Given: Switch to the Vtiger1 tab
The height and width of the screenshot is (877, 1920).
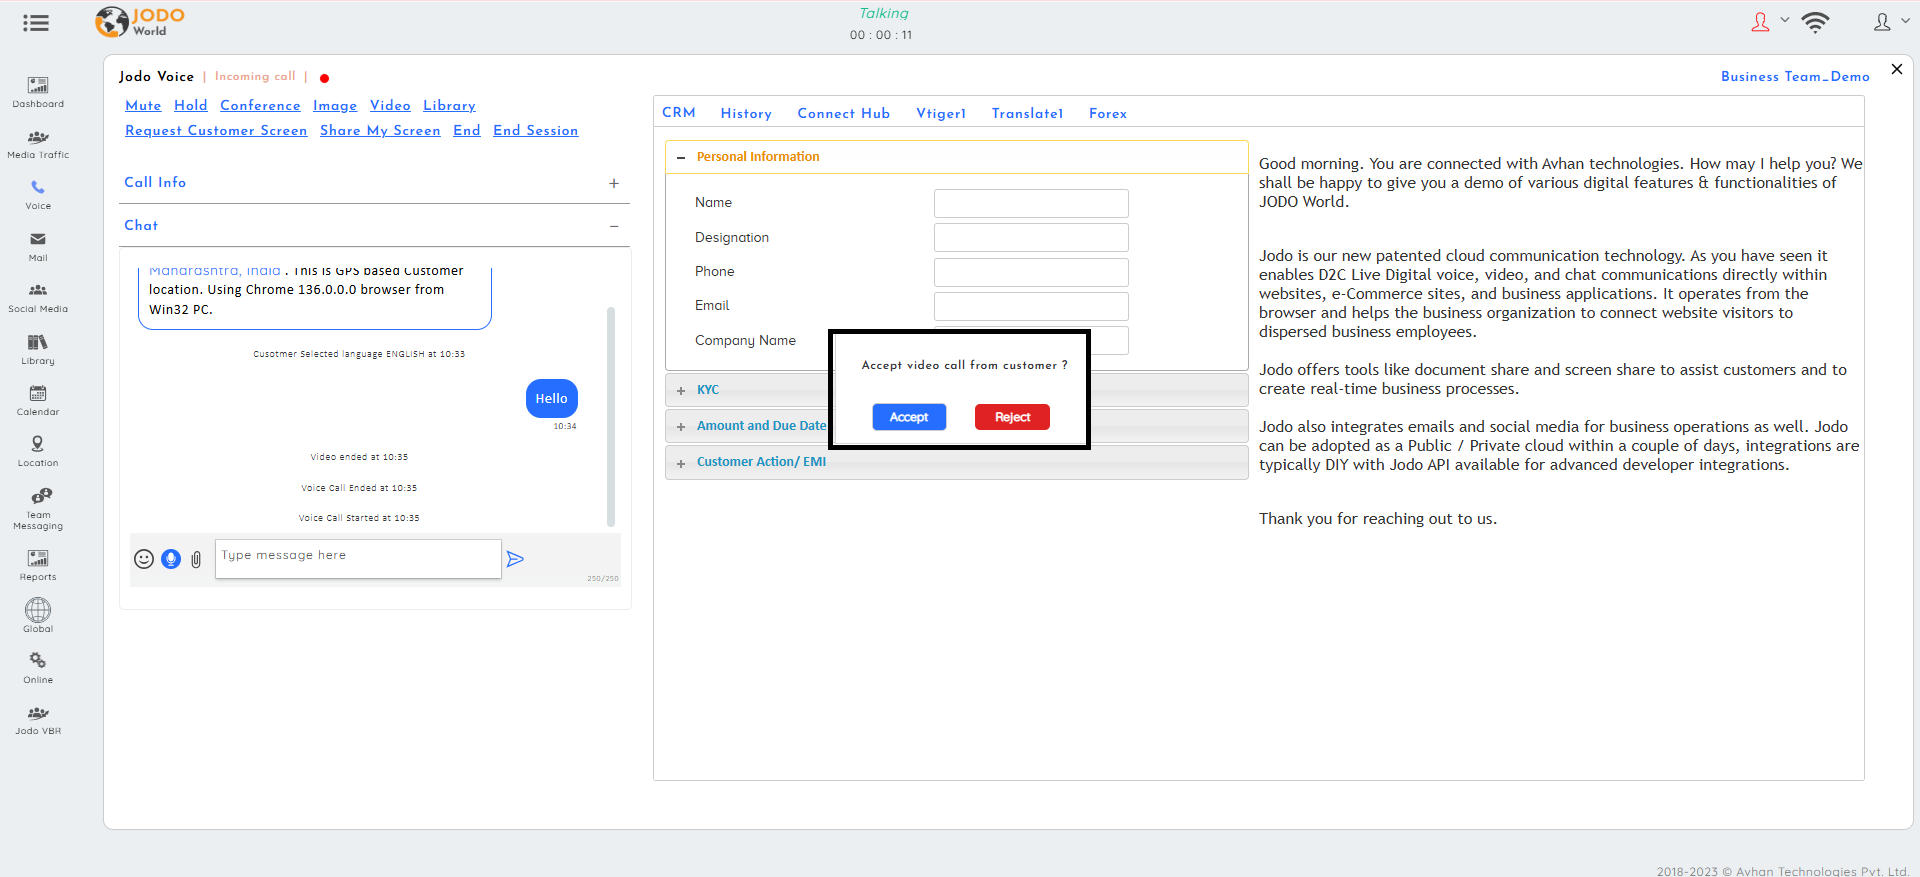Looking at the screenshot, I should pos(941,113).
